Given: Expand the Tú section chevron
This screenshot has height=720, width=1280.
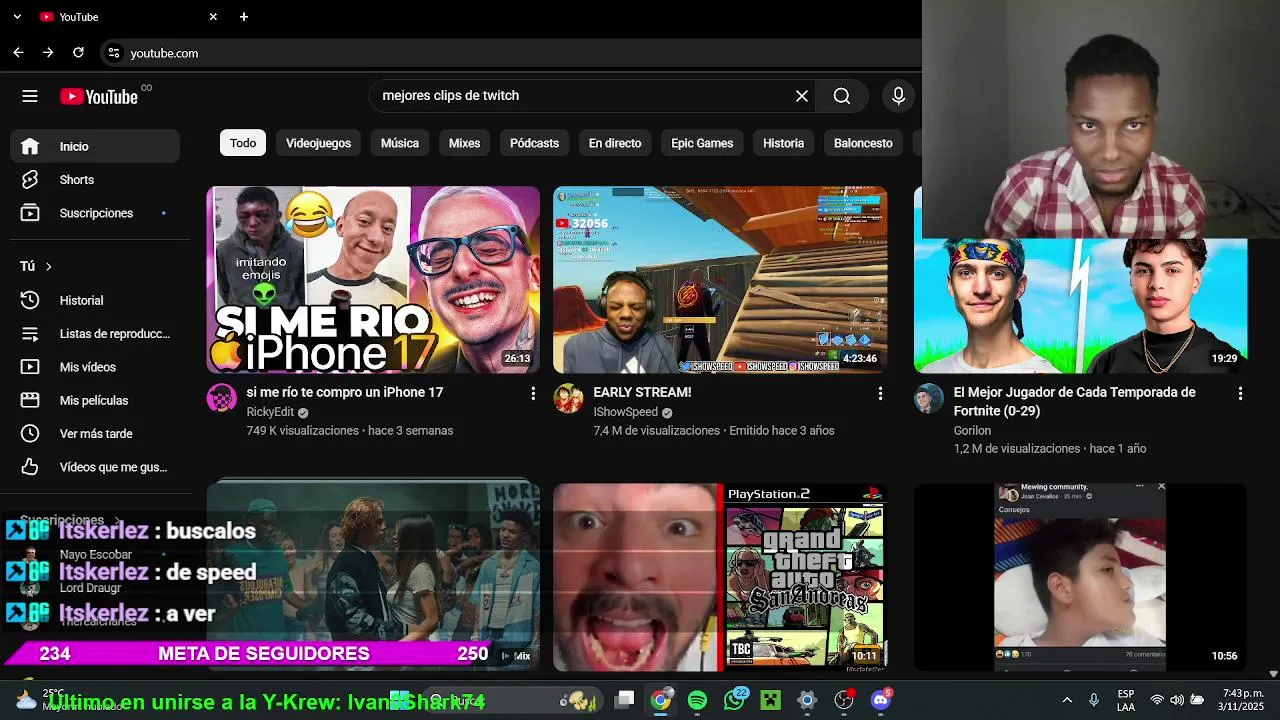Looking at the screenshot, I should [x=48, y=266].
